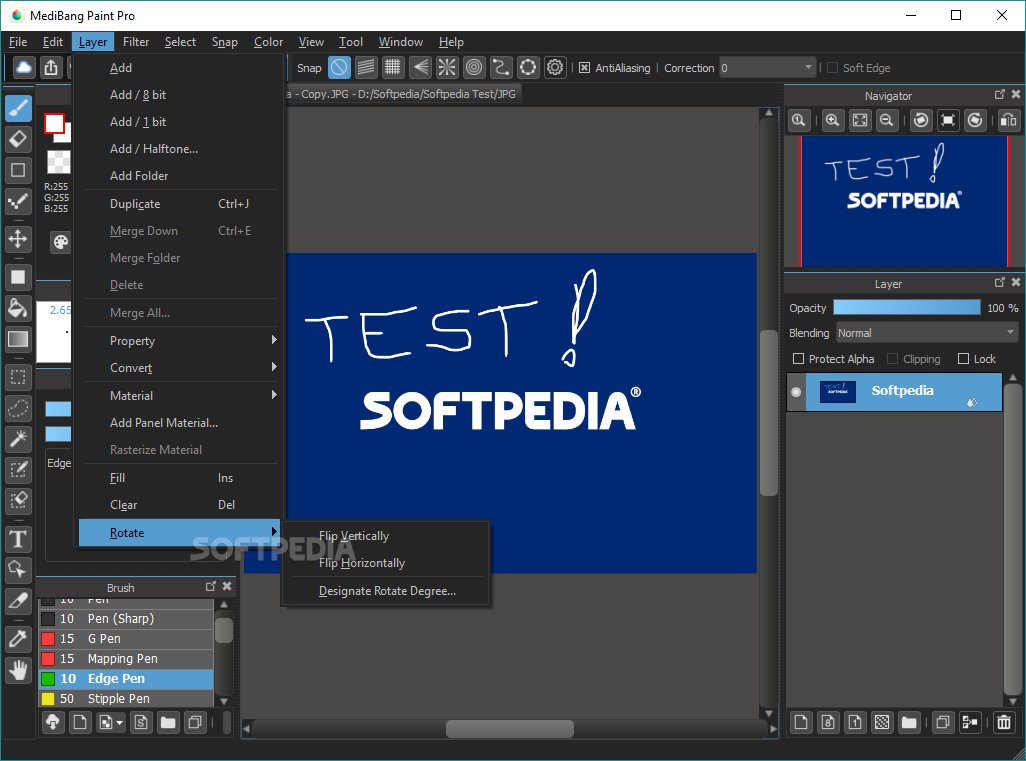
Task: Select the Bucket fill tool
Action: (x=18, y=308)
